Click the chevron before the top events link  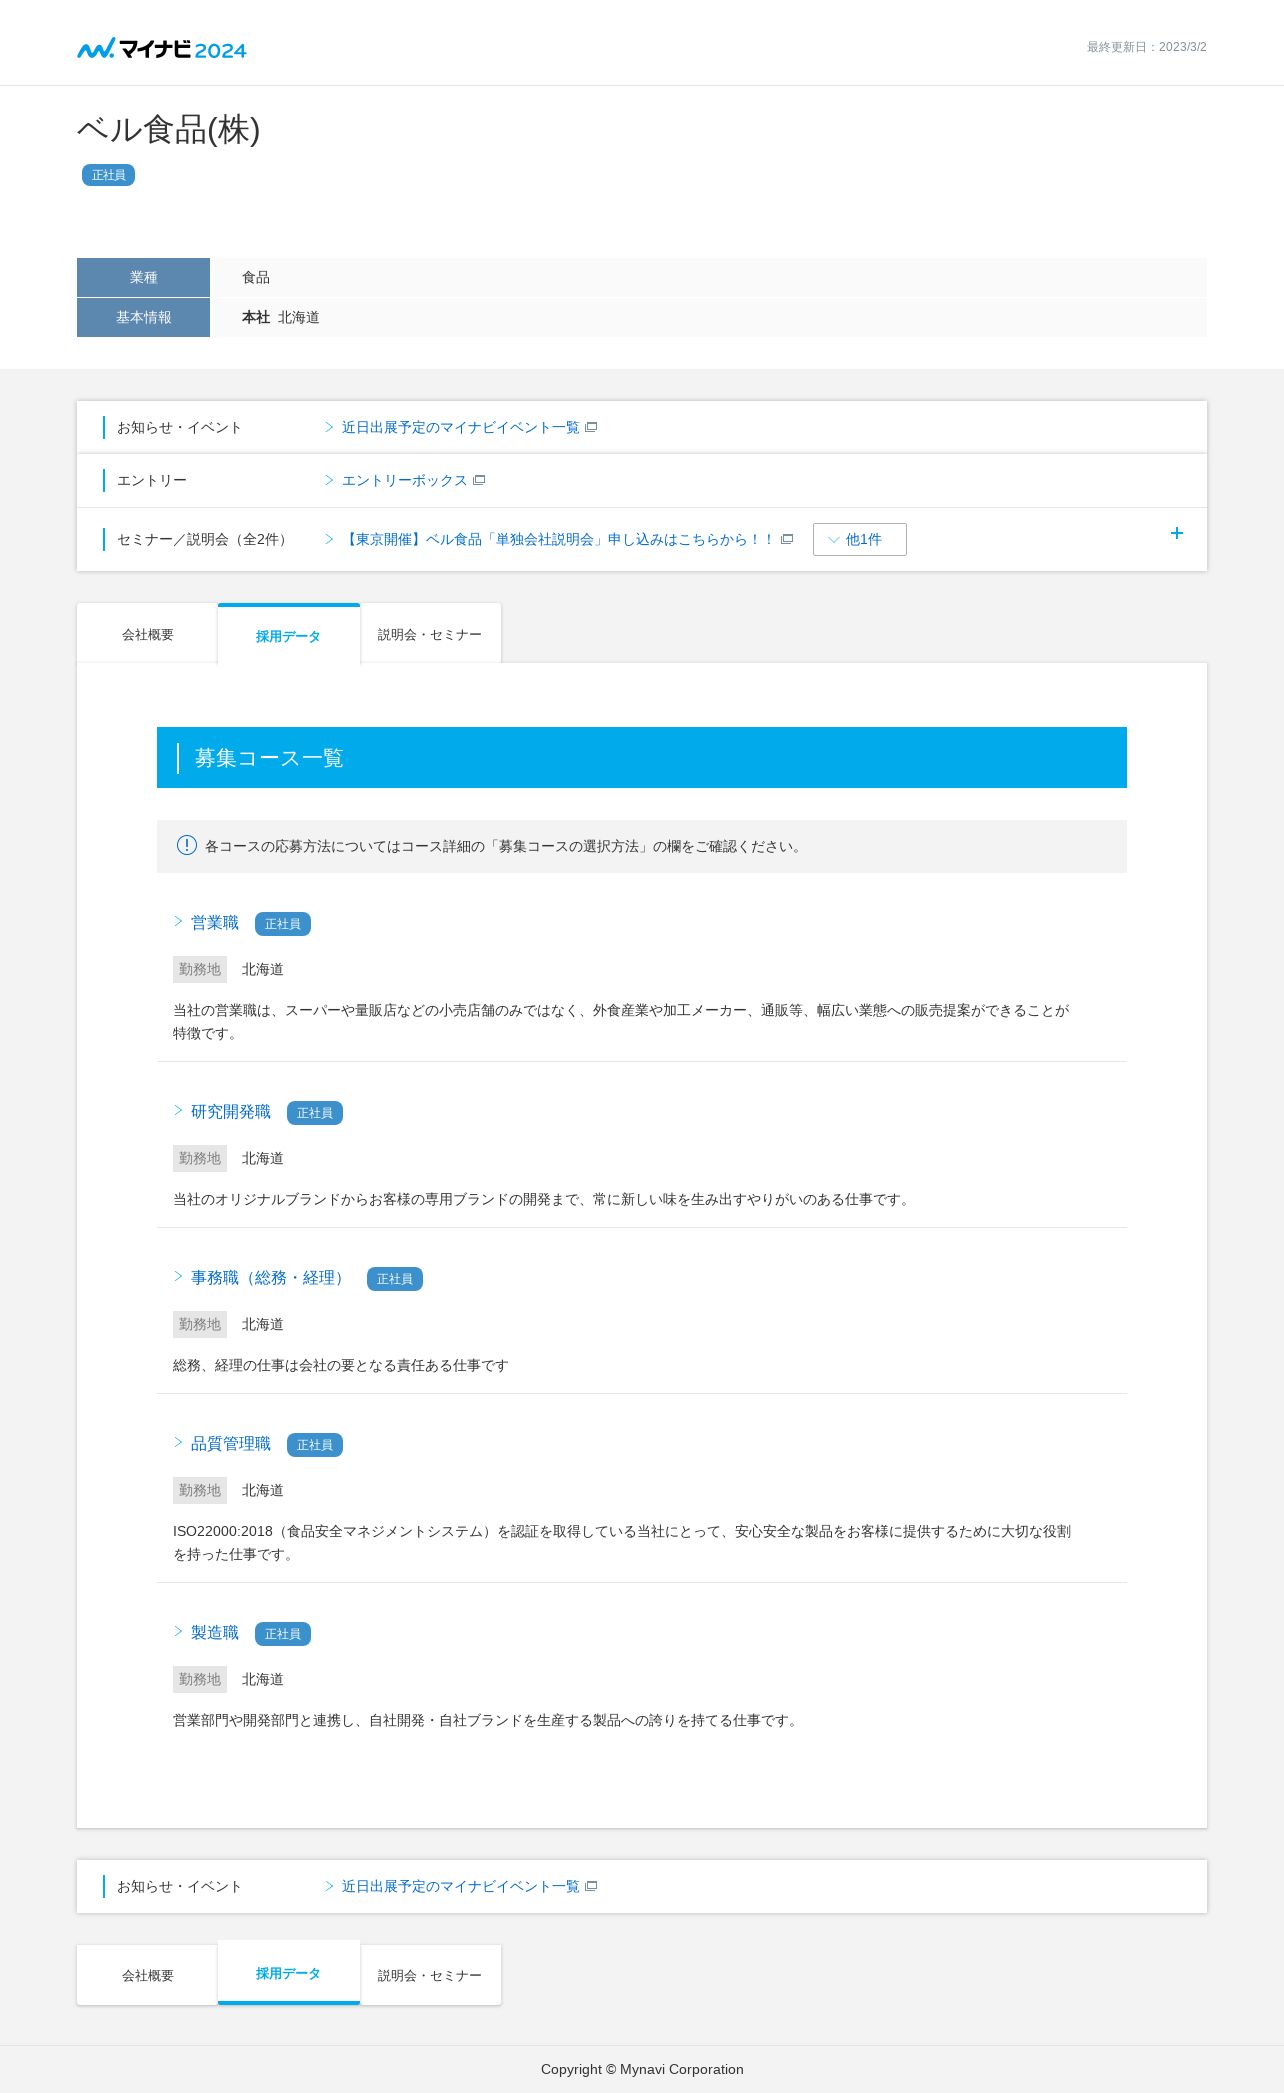tap(329, 427)
